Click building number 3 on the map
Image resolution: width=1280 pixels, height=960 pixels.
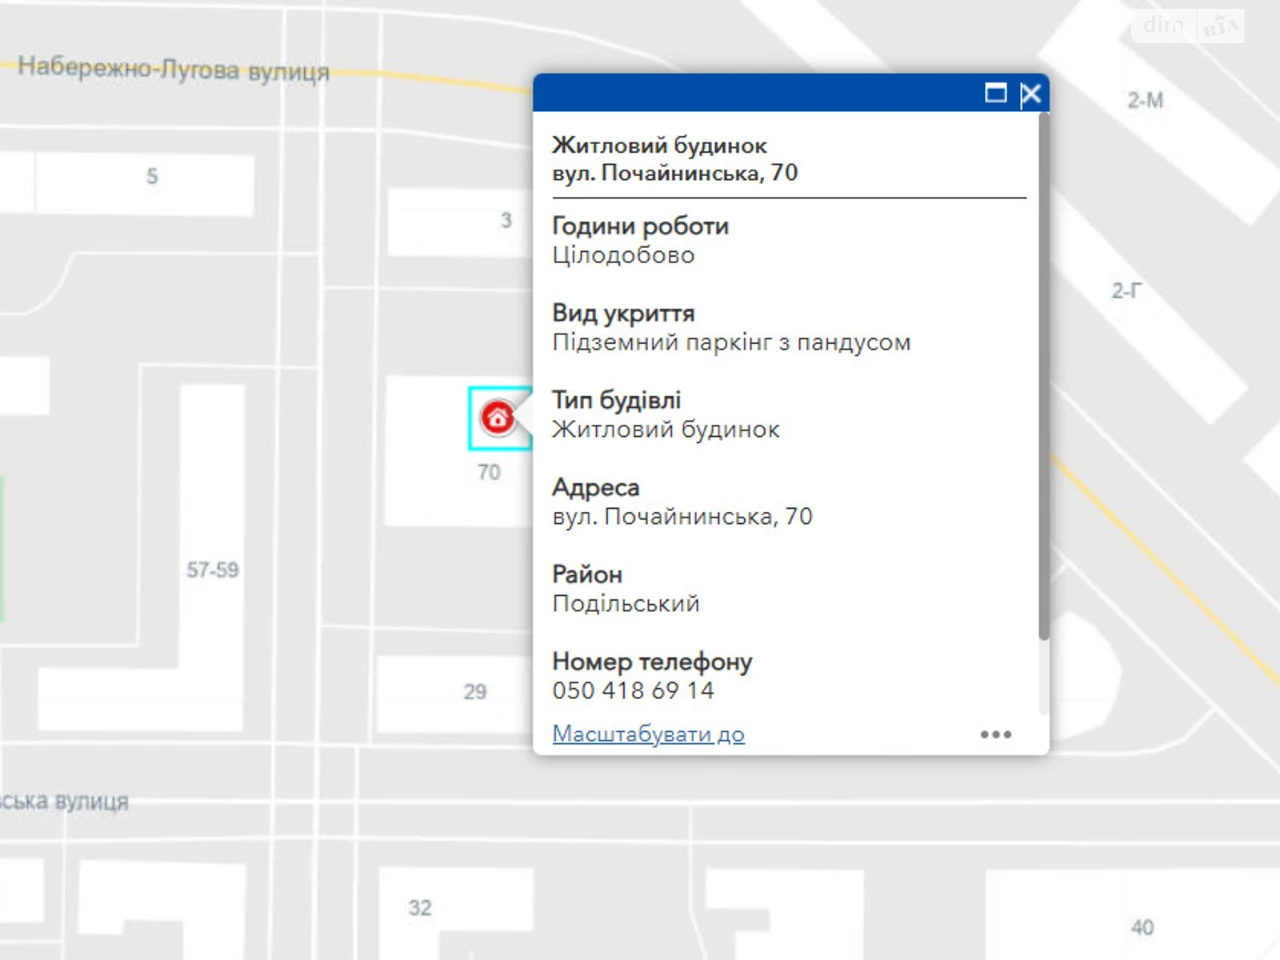[x=506, y=220]
